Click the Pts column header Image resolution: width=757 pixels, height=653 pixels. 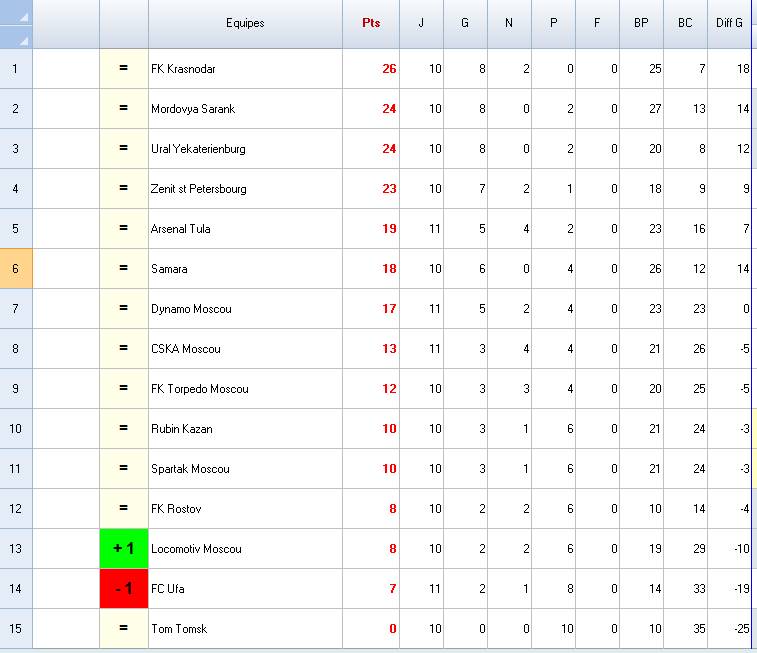370,24
